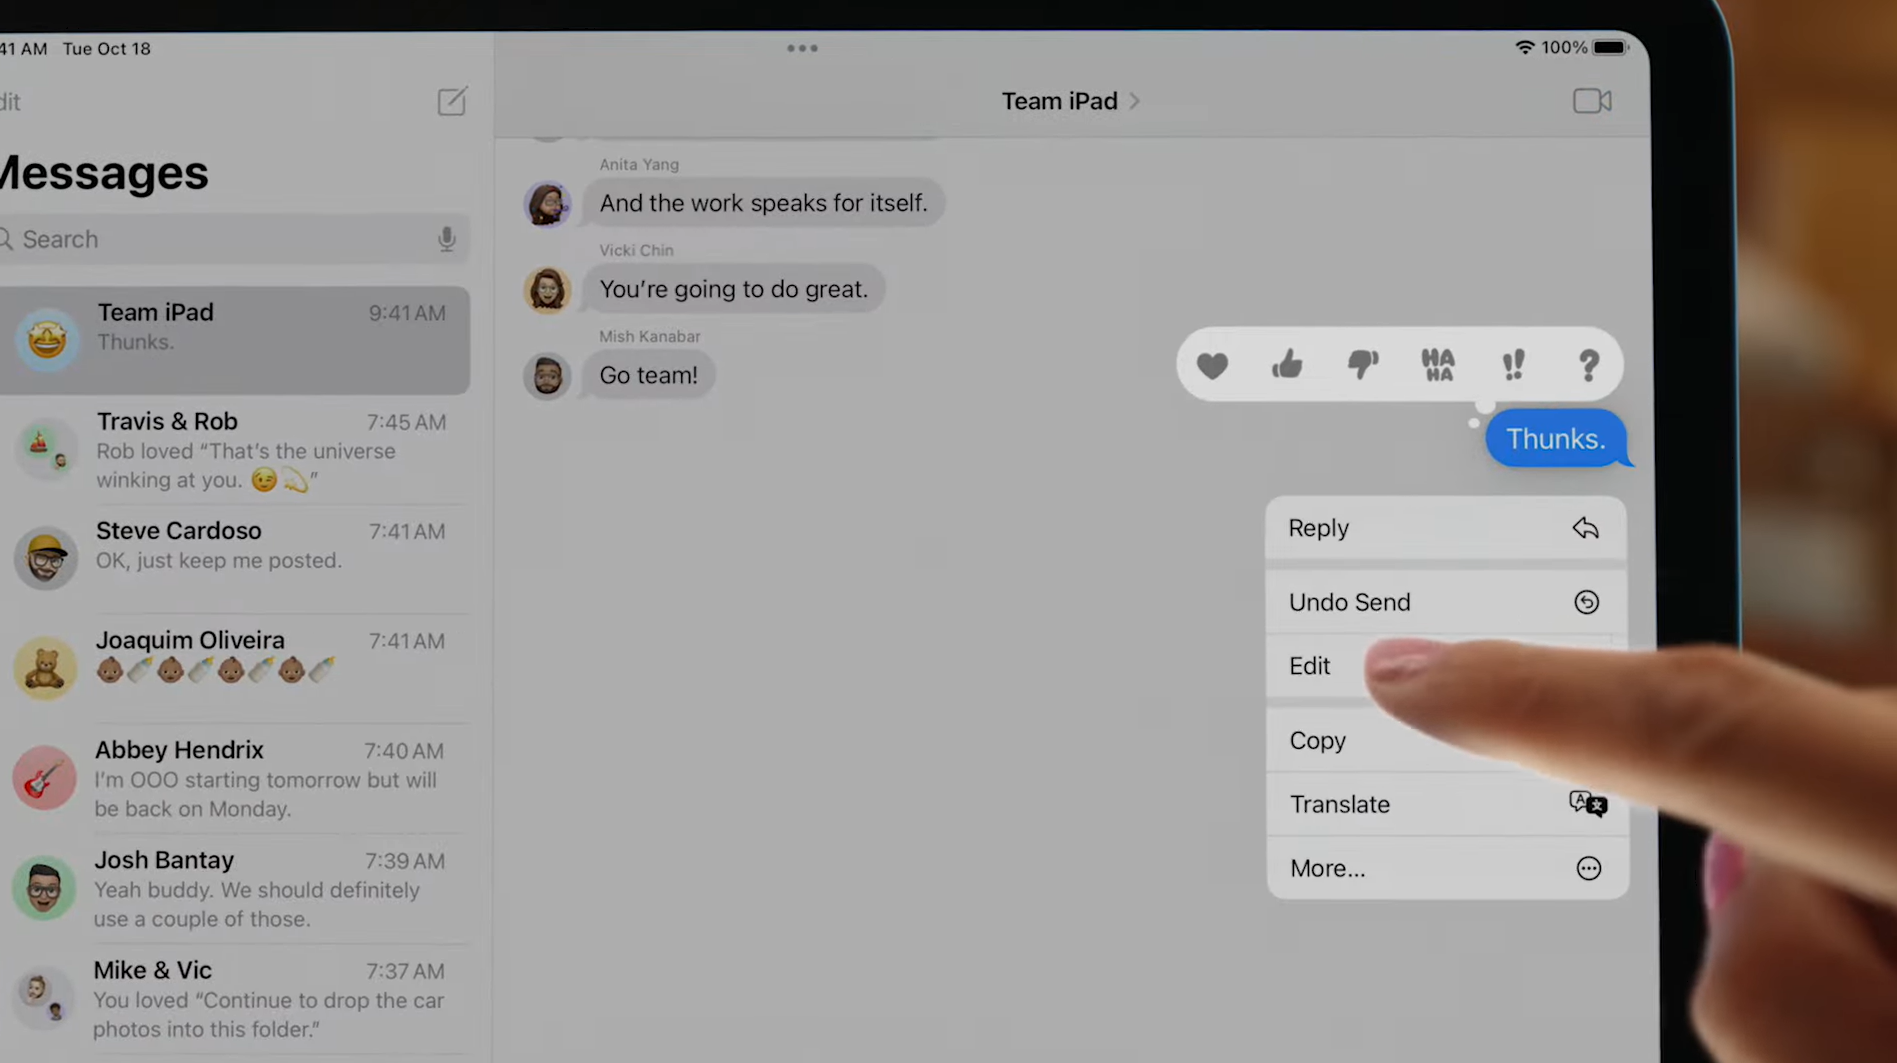Choose Reply from the context menu
Screen dimensions: 1897x1063
click(x=1446, y=528)
